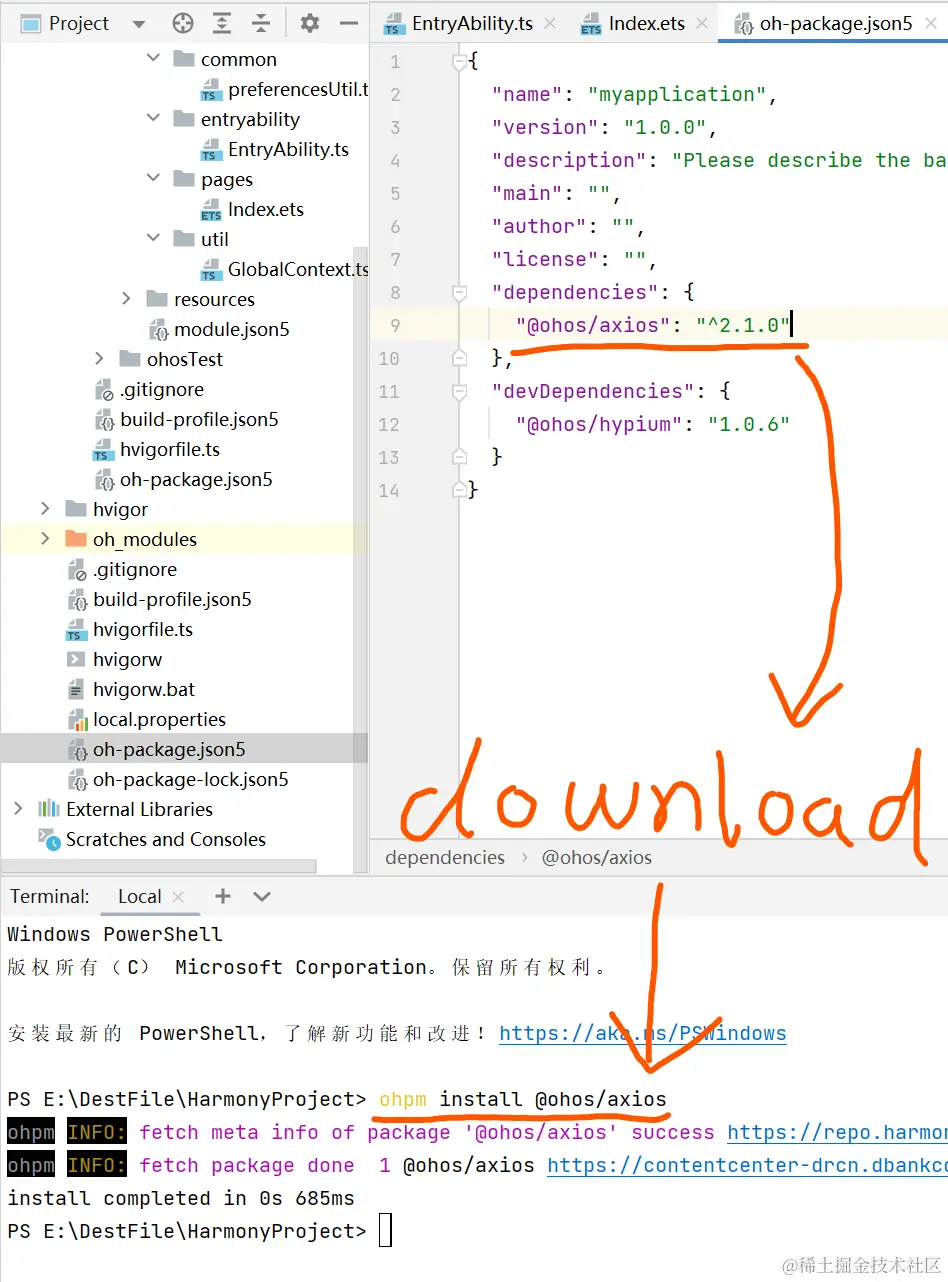The image size is (948, 1282).
Task: Click the entry-level .gitignore file icon
Action: pyautogui.click(x=104, y=389)
